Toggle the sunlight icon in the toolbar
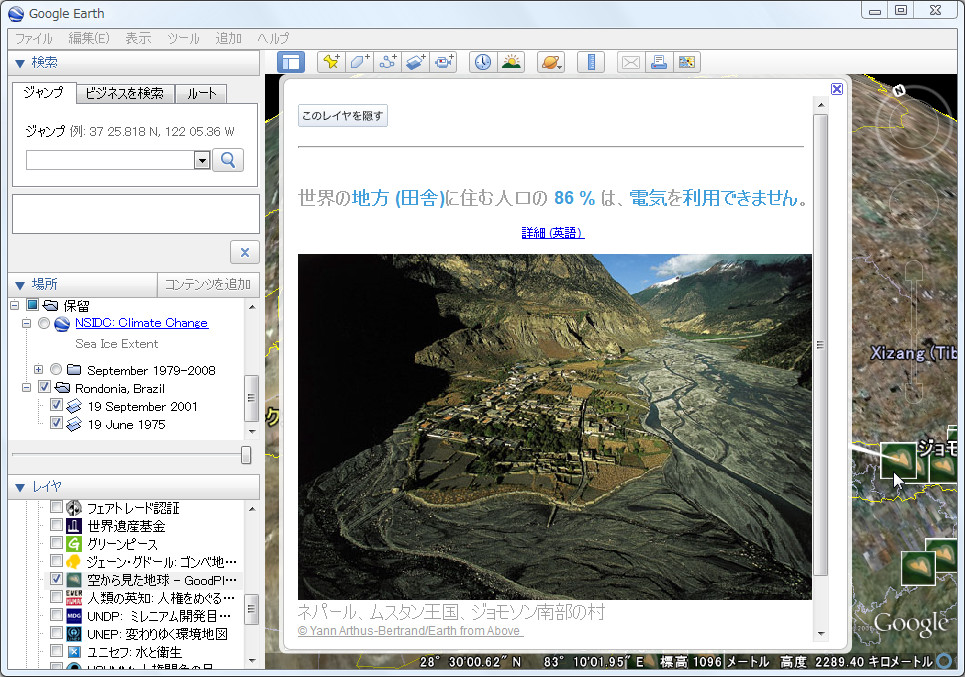 511,62
